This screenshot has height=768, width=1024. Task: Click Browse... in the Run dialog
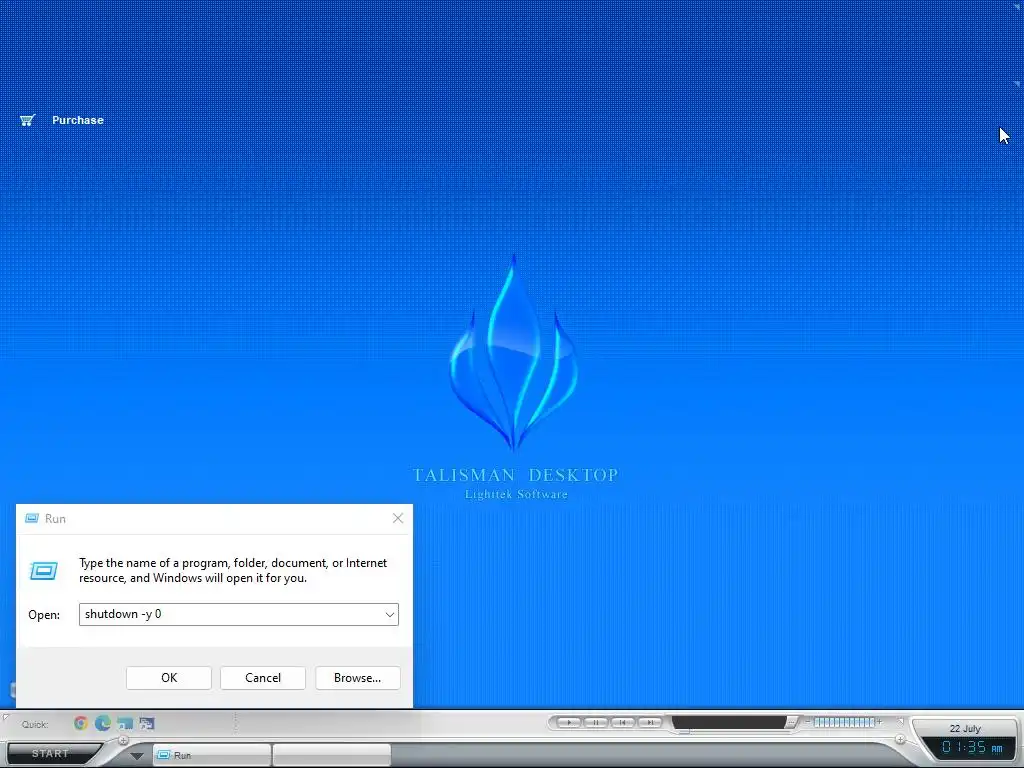tap(357, 678)
